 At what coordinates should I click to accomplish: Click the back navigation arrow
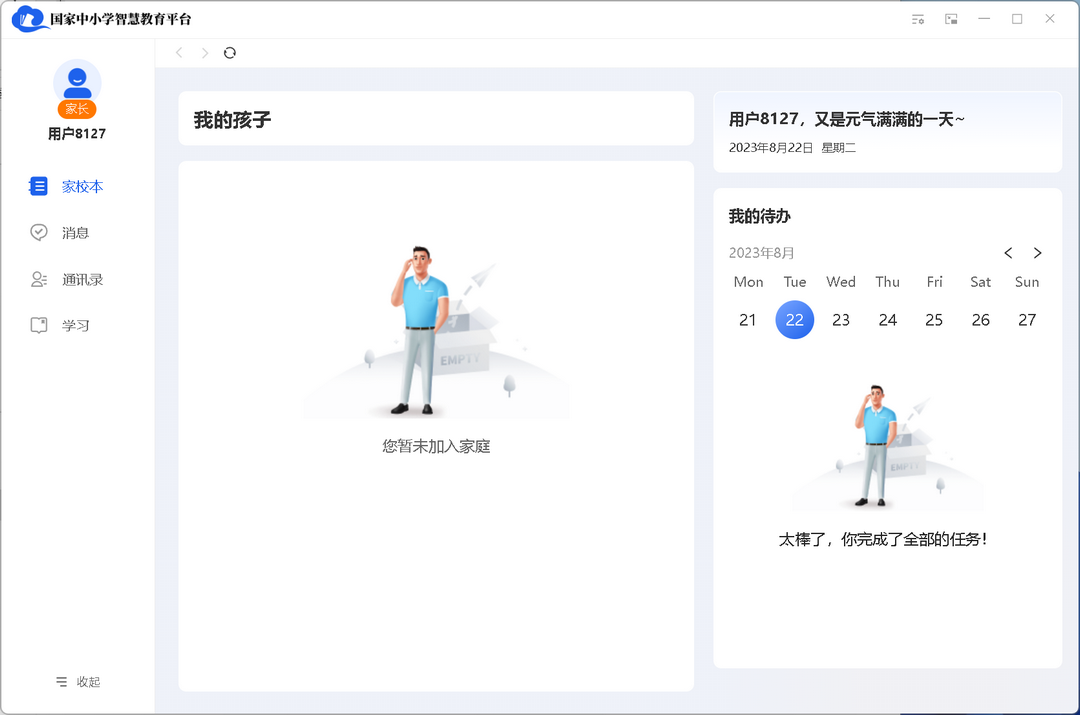click(179, 52)
